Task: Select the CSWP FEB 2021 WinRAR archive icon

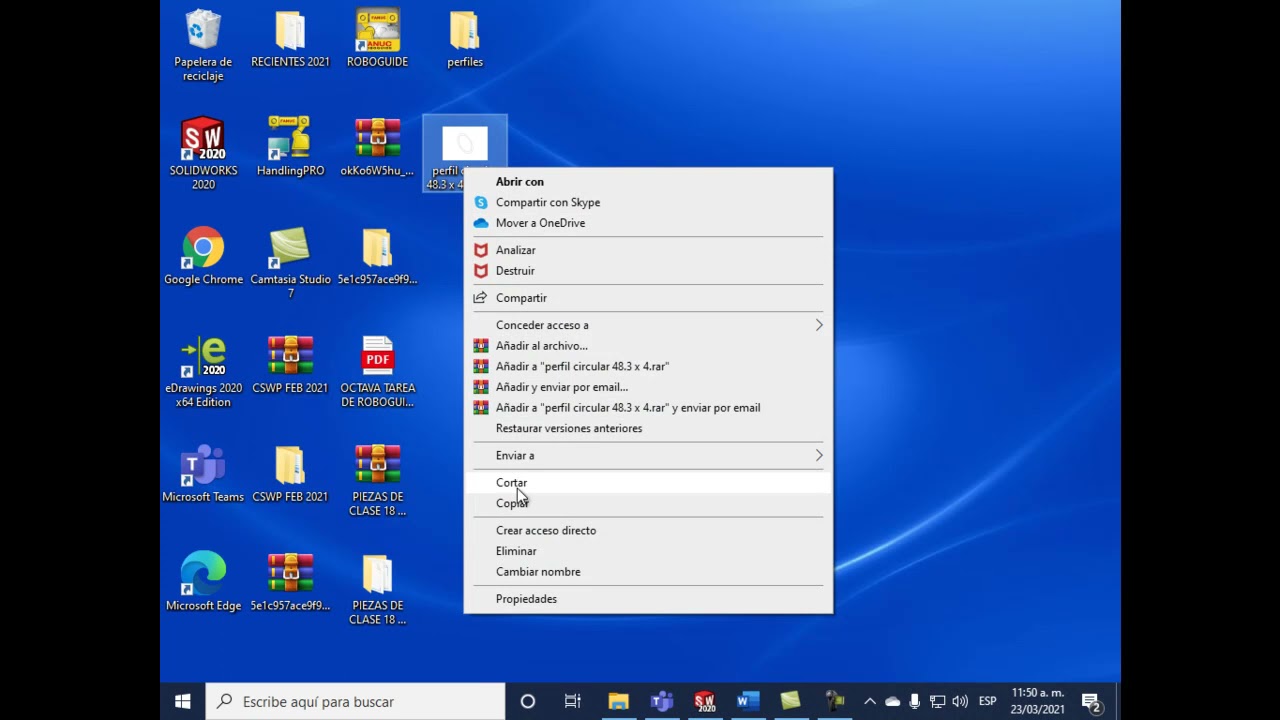Action: click(290, 365)
